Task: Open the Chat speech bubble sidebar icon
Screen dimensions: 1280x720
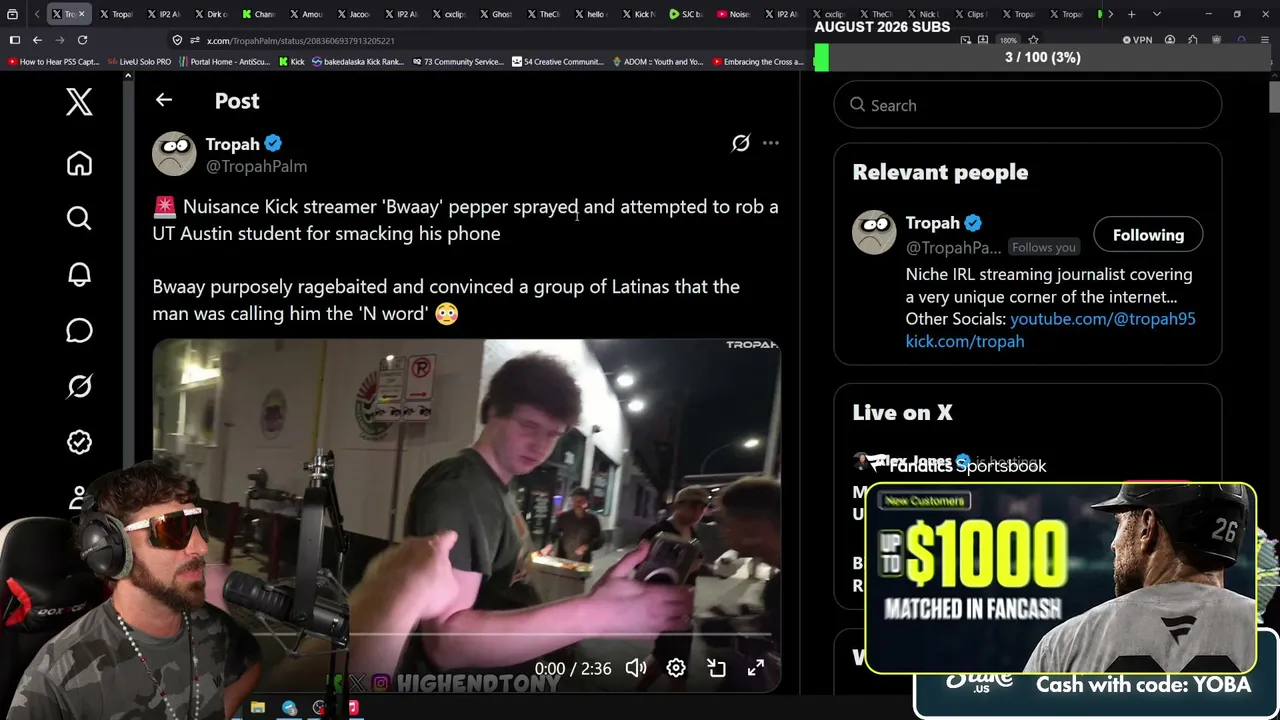Action: (x=79, y=330)
